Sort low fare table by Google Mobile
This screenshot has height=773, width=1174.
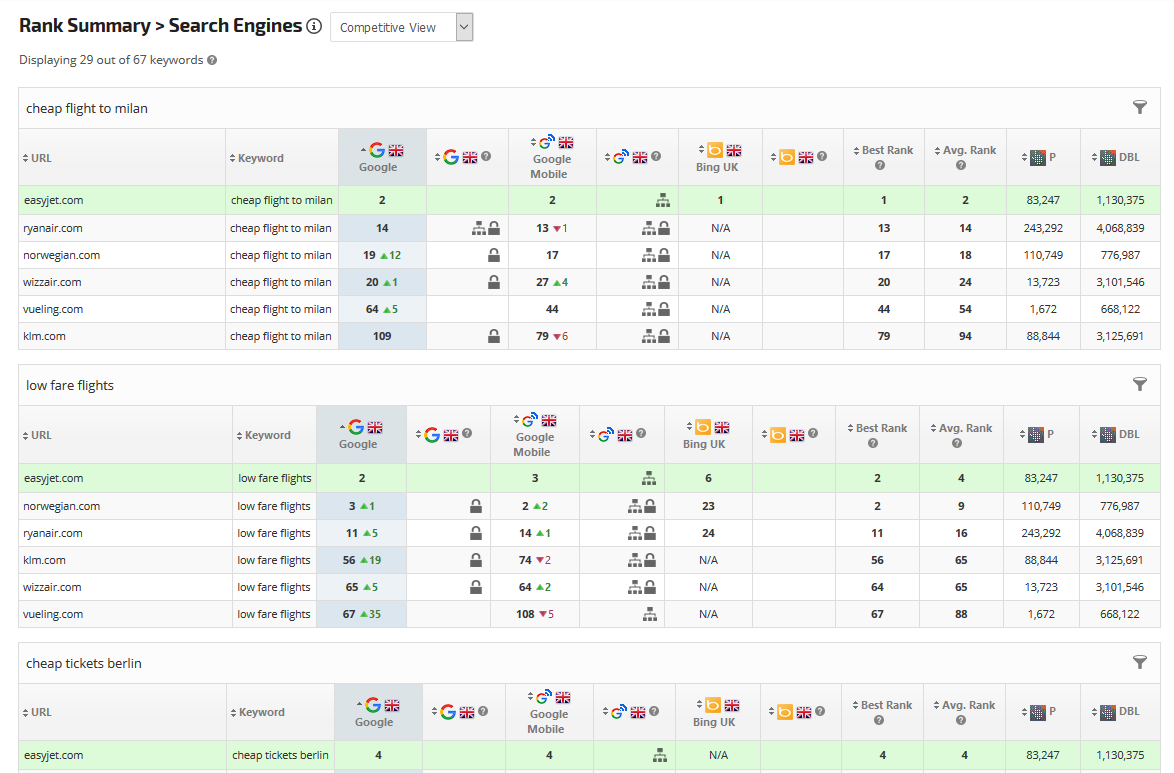534,436
